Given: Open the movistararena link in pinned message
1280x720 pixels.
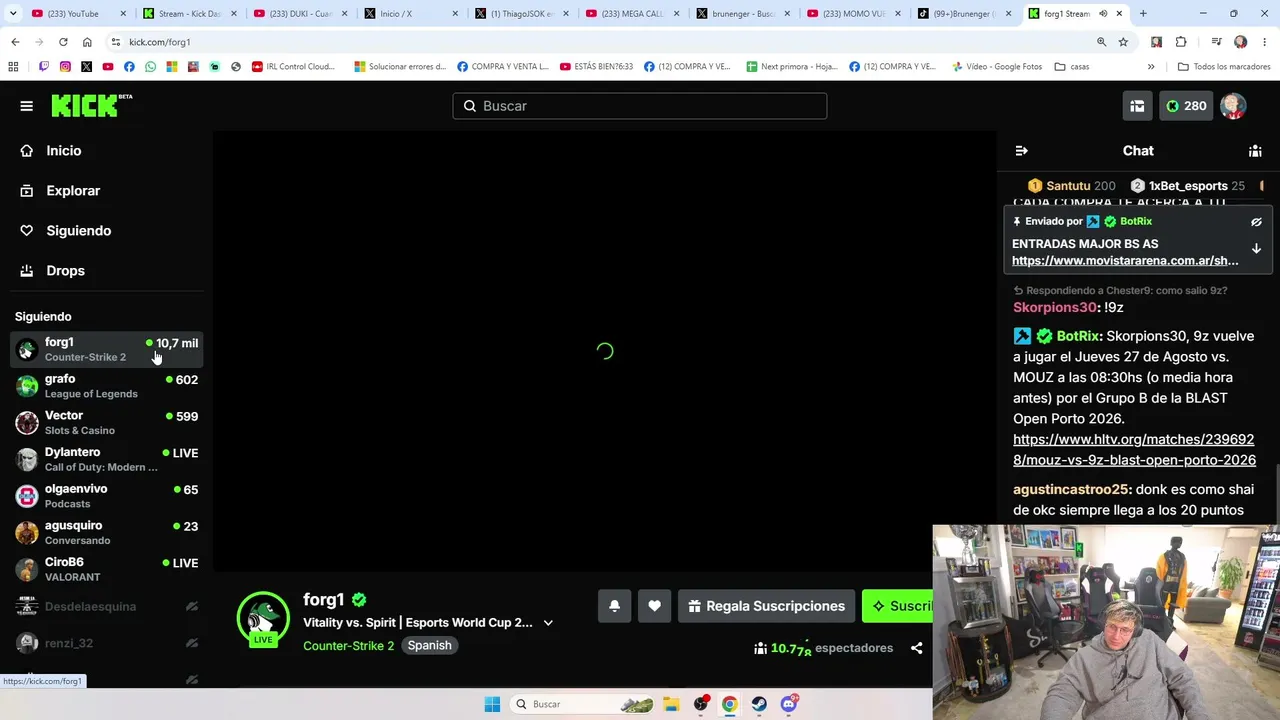Looking at the screenshot, I should pyautogui.click(x=1125, y=261).
